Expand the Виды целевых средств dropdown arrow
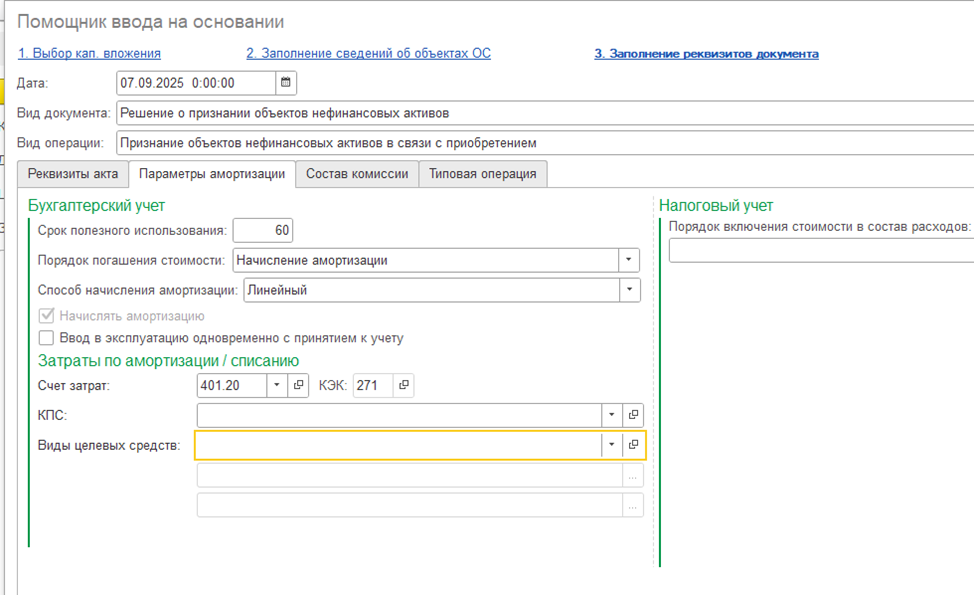The height and width of the screenshot is (595, 974). click(x=612, y=445)
